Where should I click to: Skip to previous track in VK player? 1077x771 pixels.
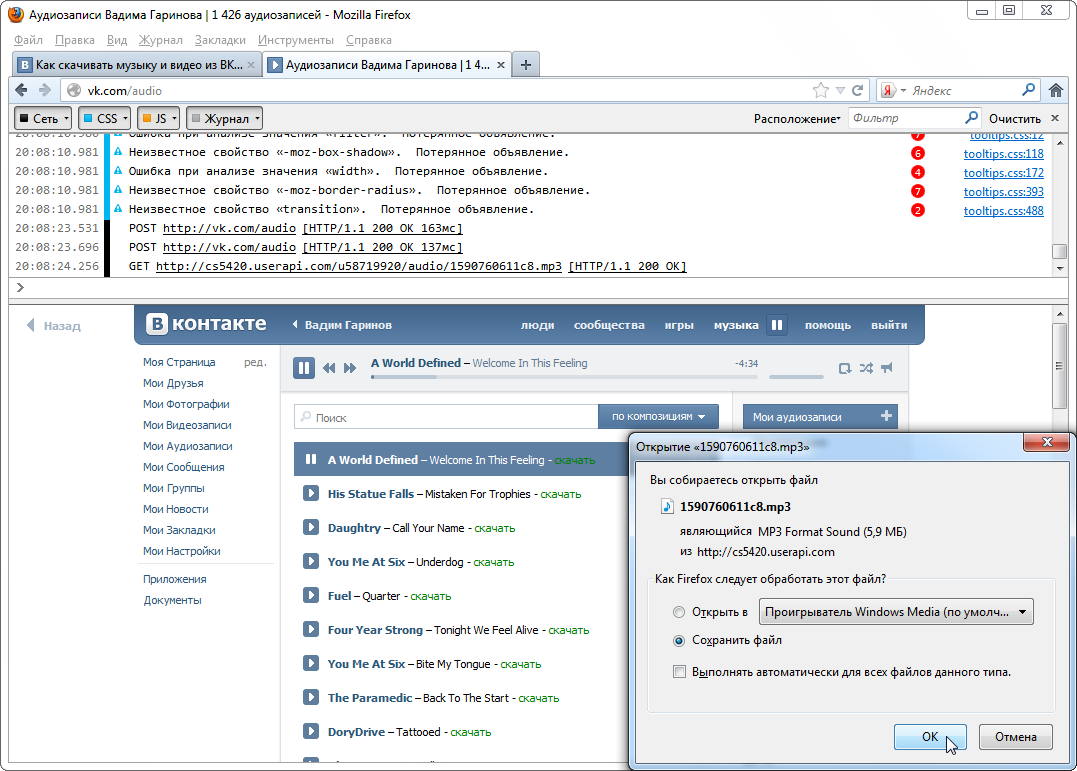tap(329, 368)
